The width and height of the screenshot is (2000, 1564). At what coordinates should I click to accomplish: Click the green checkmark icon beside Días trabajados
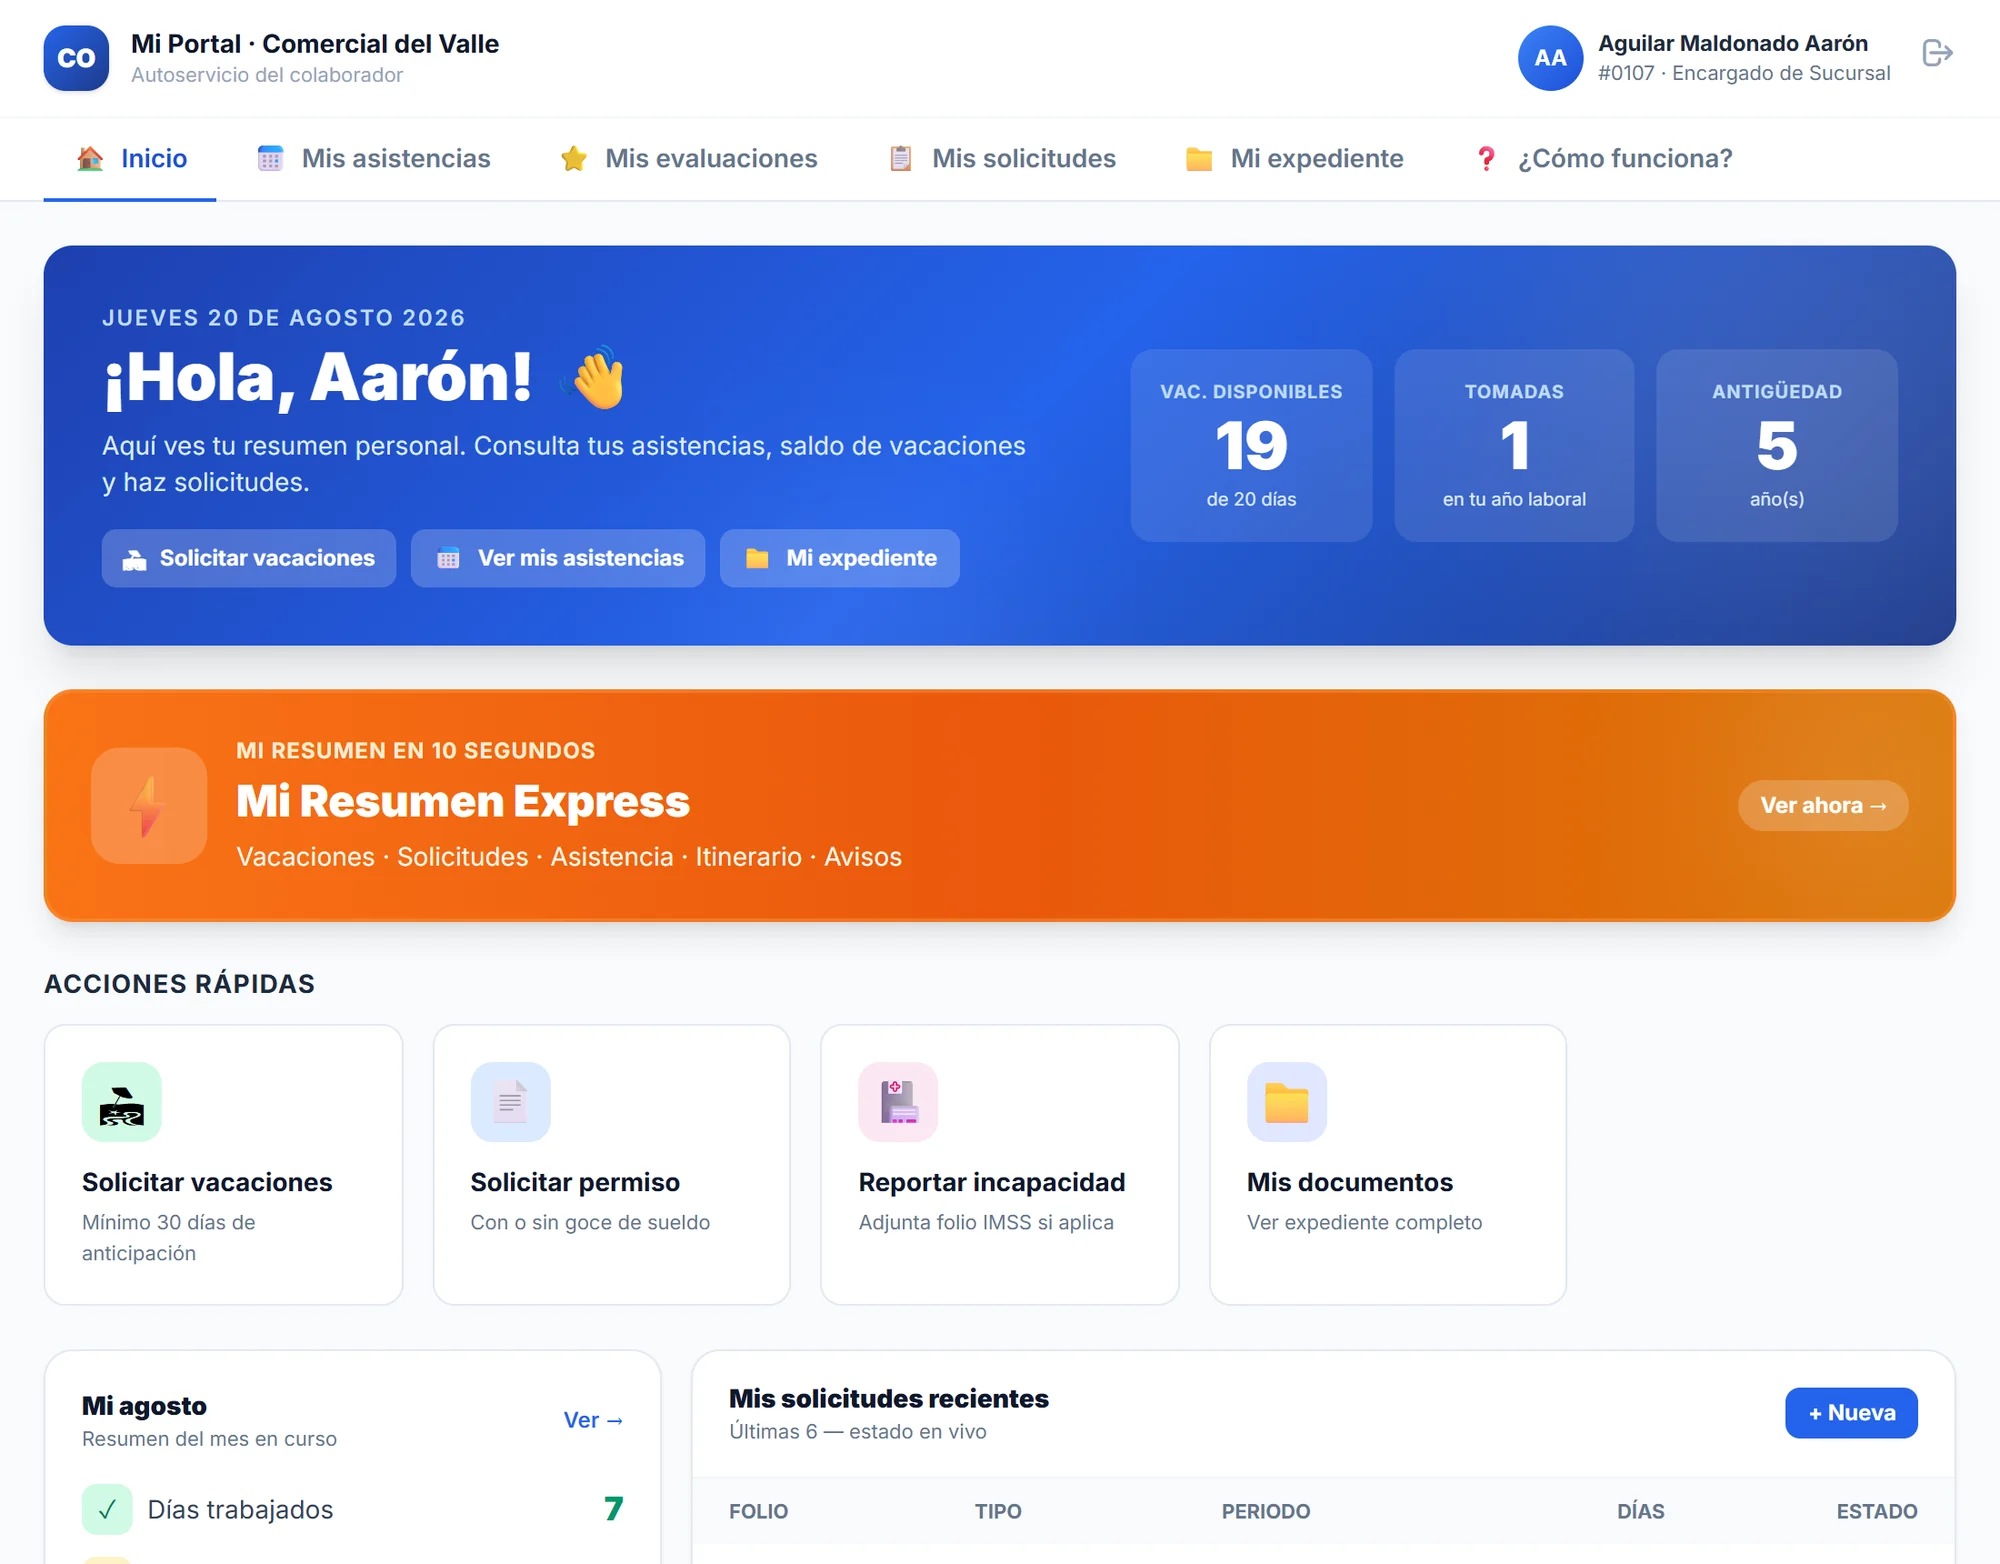click(107, 1509)
